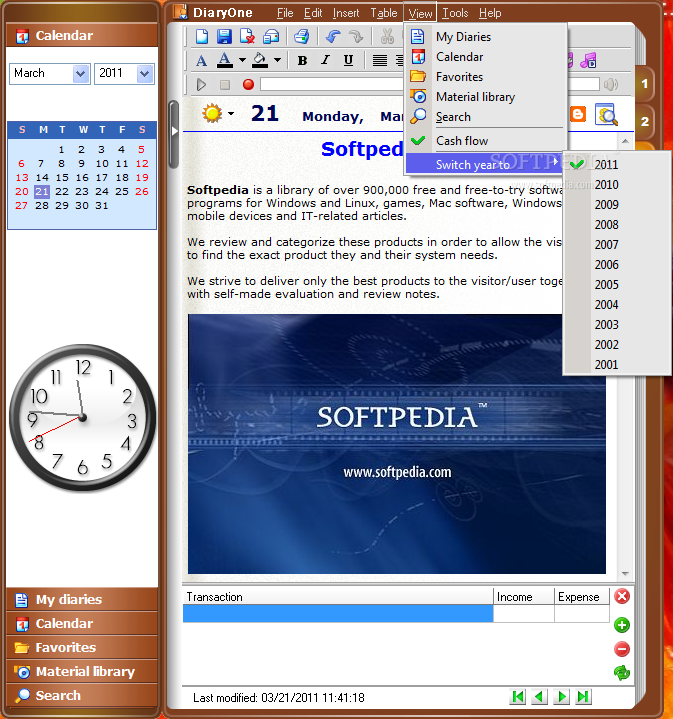Open the year dropdown showing 2011
Image resolution: width=673 pixels, height=719 pixels.
coord(144,74)
